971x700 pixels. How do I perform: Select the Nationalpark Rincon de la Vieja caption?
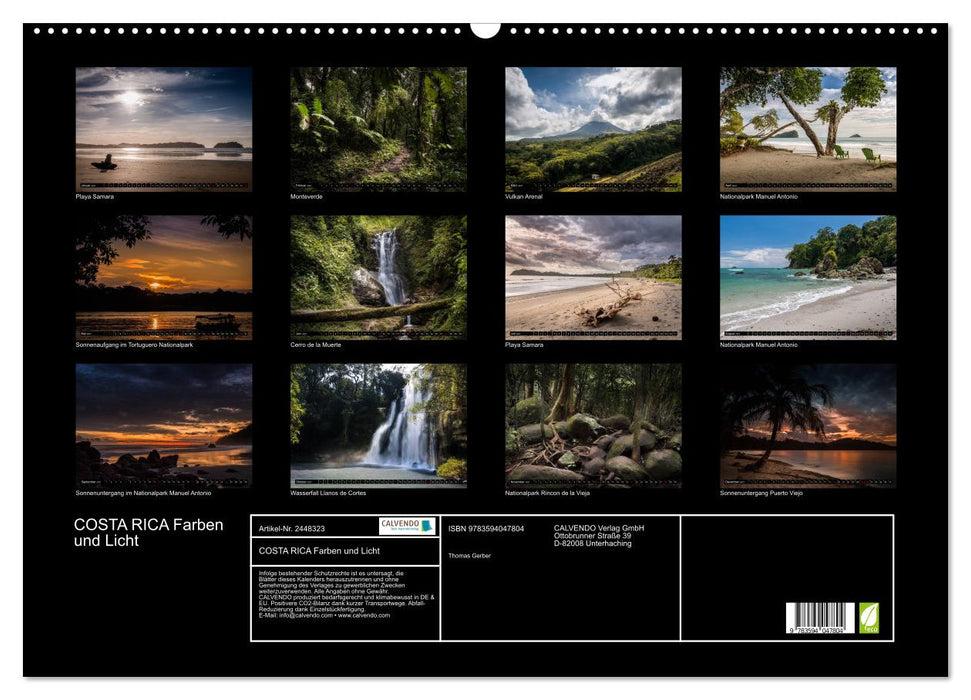(x=547, y=493)
